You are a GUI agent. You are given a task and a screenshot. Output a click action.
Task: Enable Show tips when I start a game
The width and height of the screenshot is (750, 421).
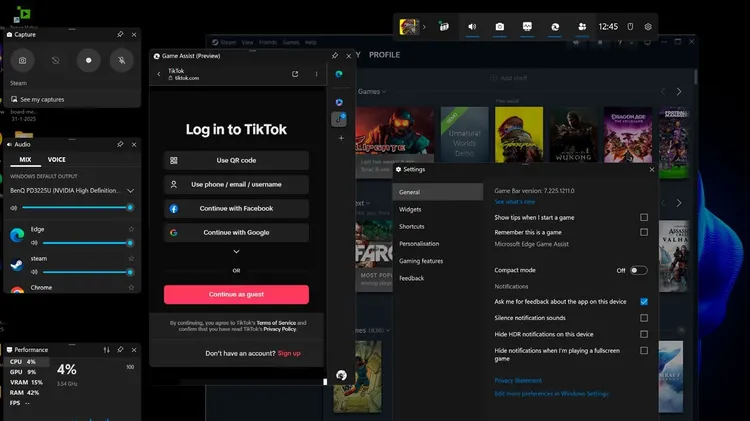pyautogui.click(x=644, y=217)
